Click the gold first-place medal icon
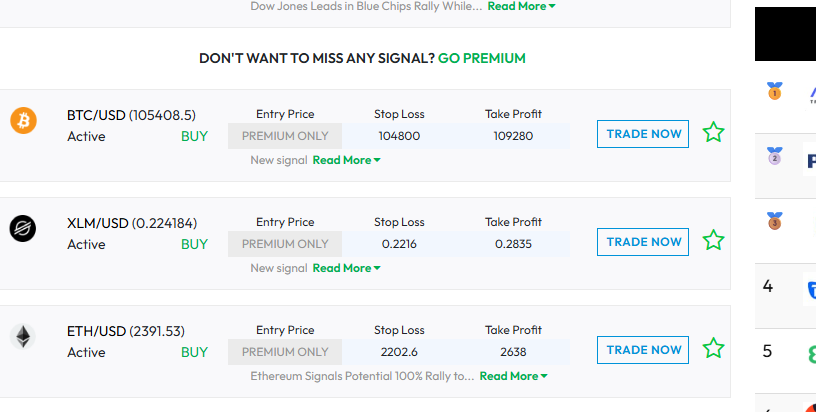This screenshot has height=412, width=816. 774,91
